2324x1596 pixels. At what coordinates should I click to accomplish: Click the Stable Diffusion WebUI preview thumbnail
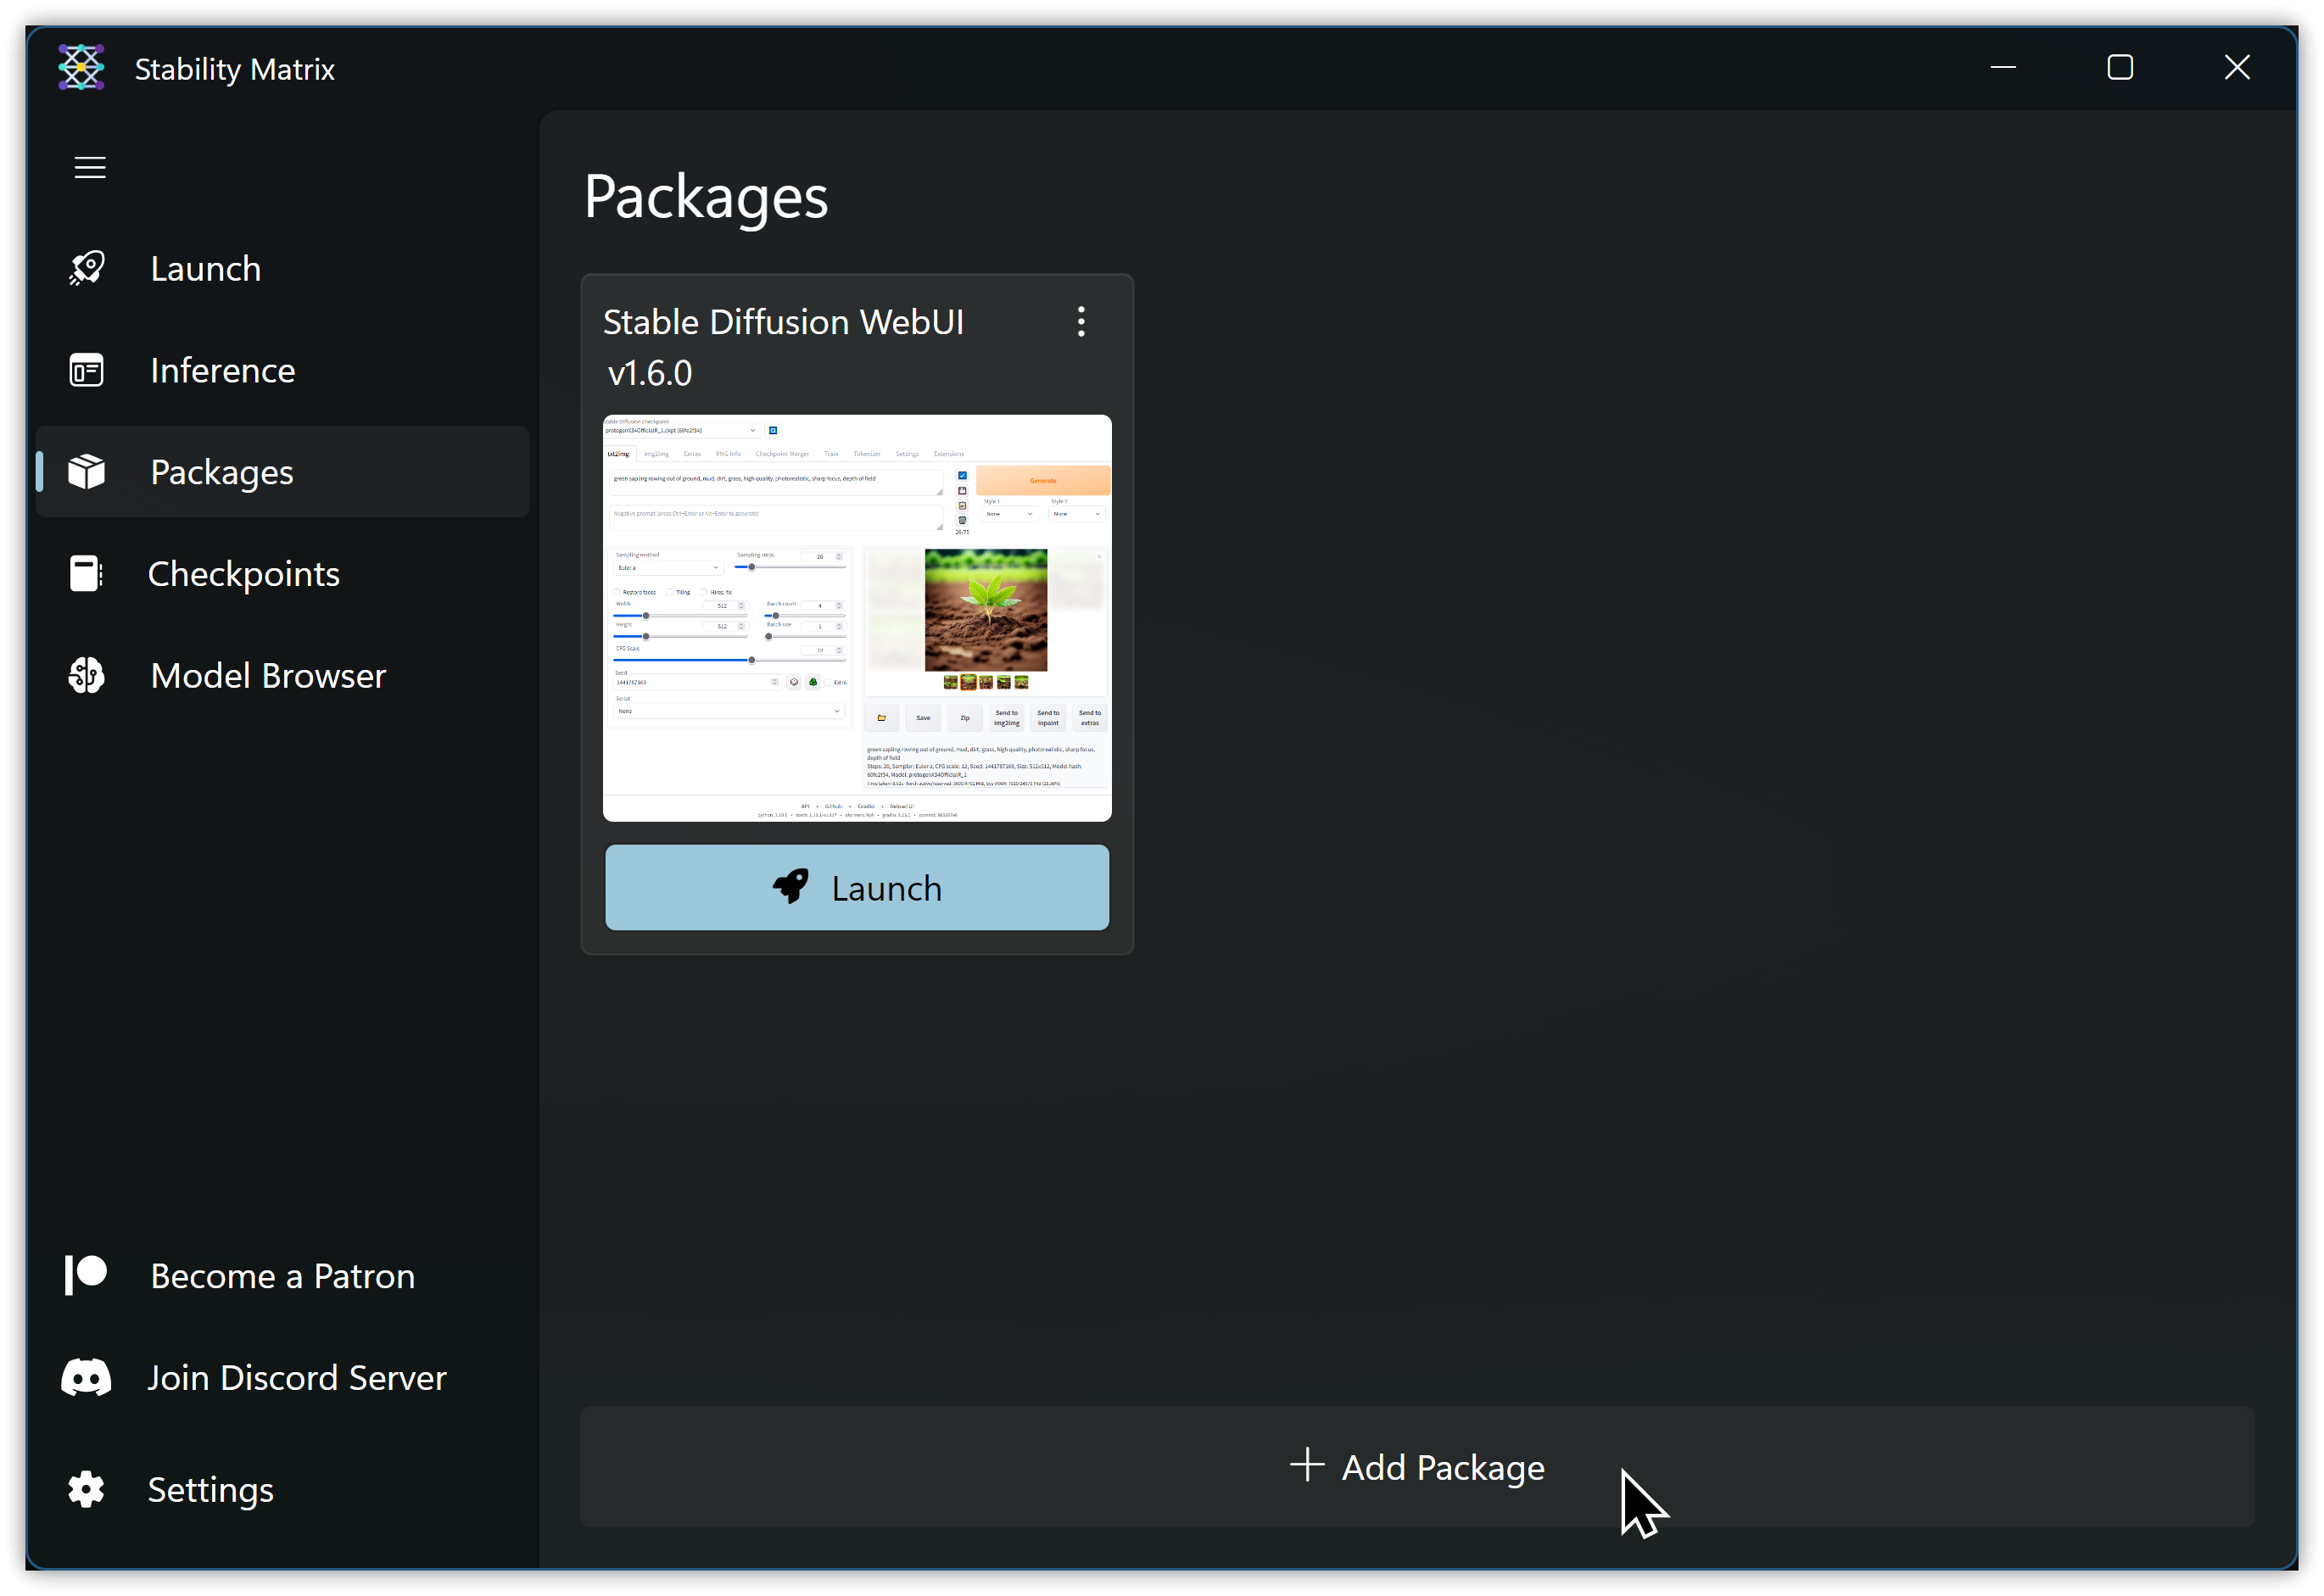point(857,618)
